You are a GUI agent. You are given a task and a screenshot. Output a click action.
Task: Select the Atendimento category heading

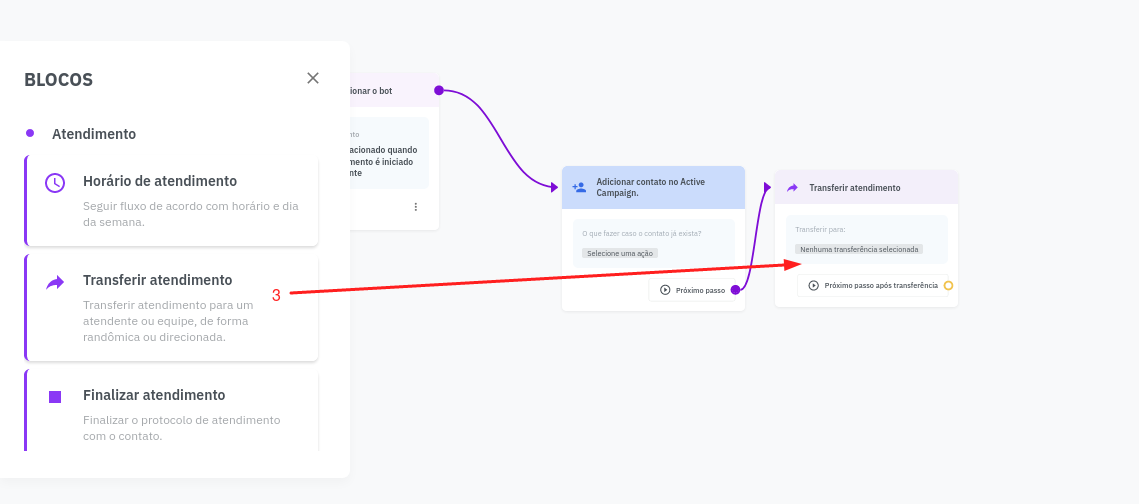94,134
